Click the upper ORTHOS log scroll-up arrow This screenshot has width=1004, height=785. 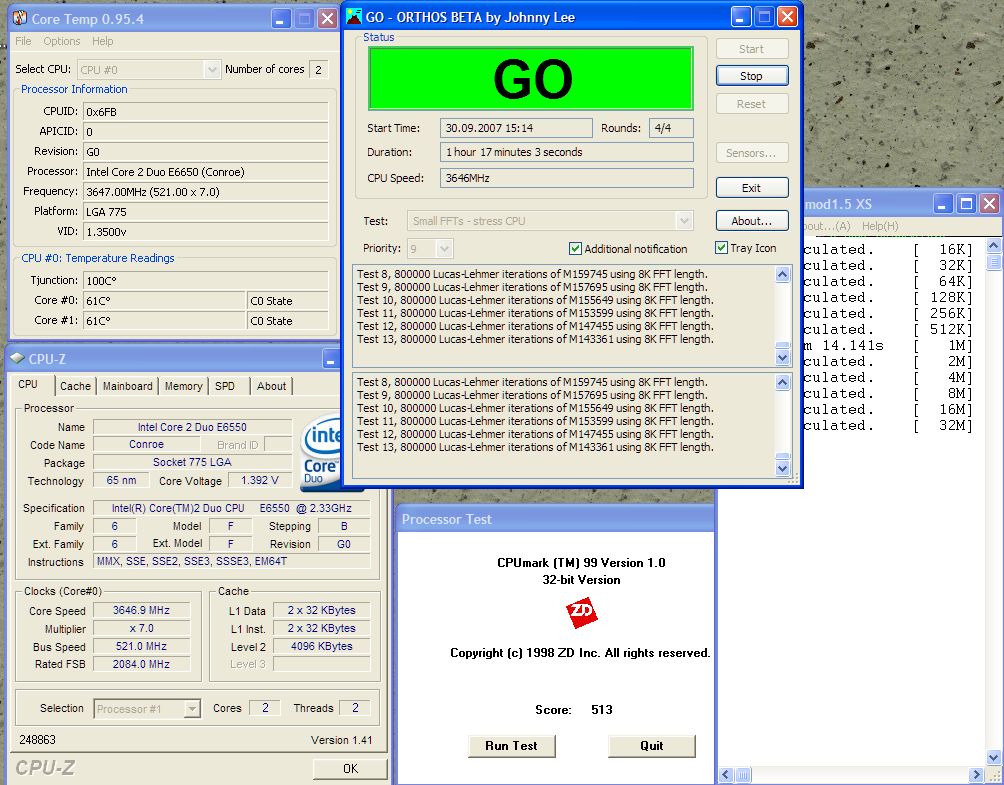coord(782,275)
